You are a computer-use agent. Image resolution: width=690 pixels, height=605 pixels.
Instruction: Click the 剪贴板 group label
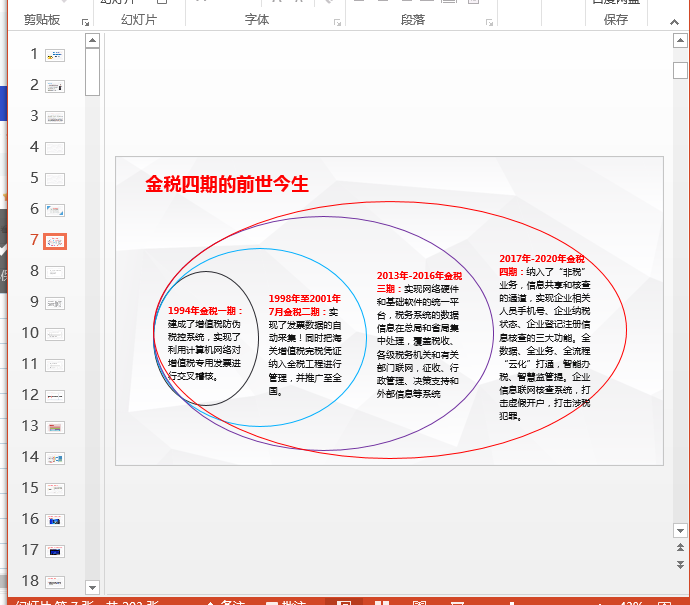pyautogui.click(x=42, y=20)
